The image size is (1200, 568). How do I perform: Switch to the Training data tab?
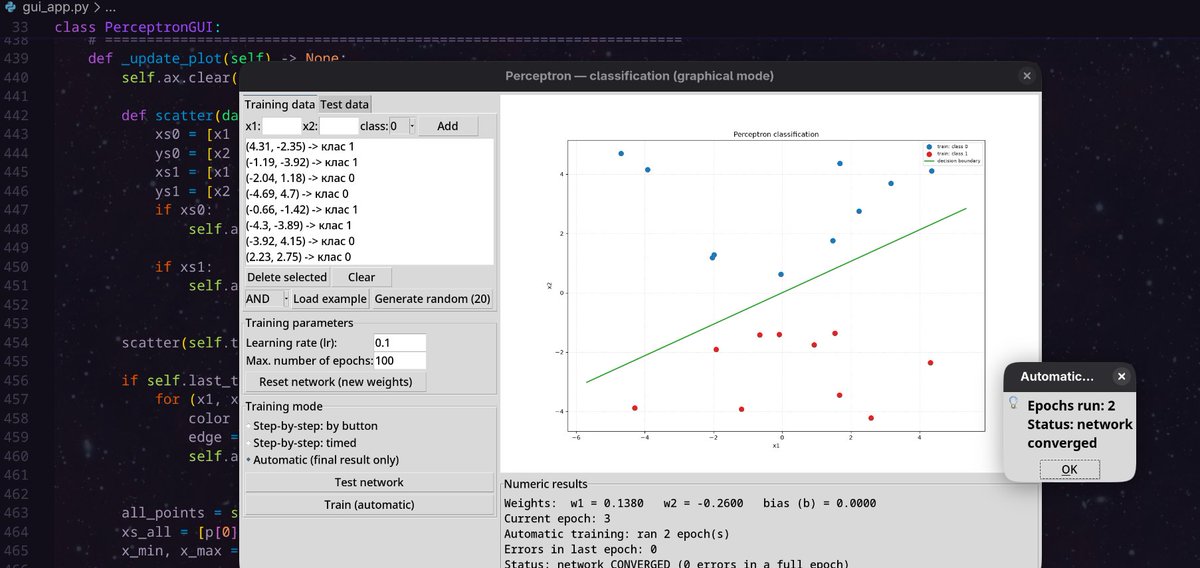click(280, 104)
